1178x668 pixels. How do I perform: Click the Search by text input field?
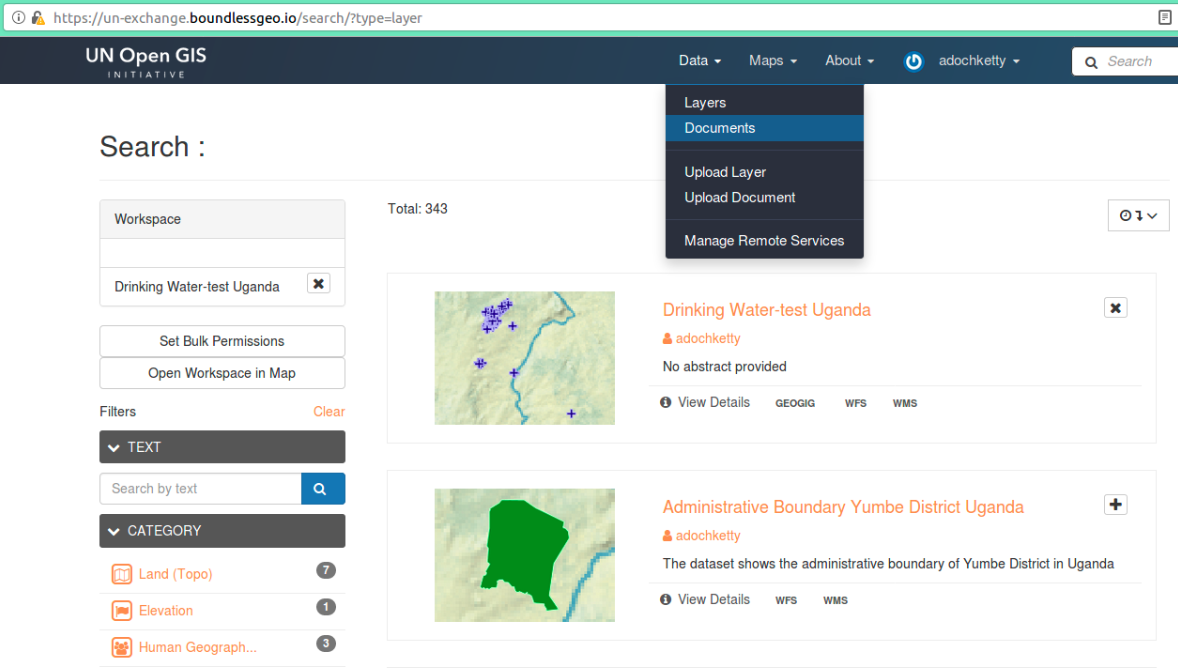pos(200,489)
